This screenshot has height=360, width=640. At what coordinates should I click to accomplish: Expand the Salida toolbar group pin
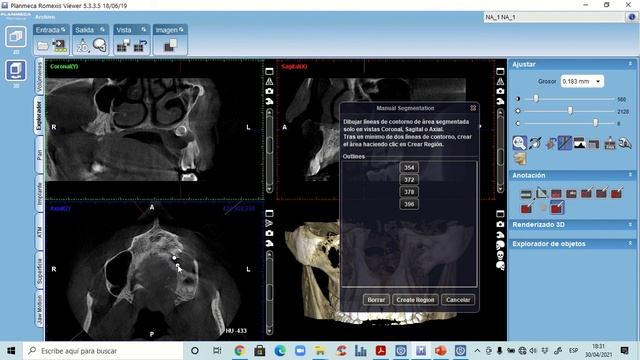point(102,29)
